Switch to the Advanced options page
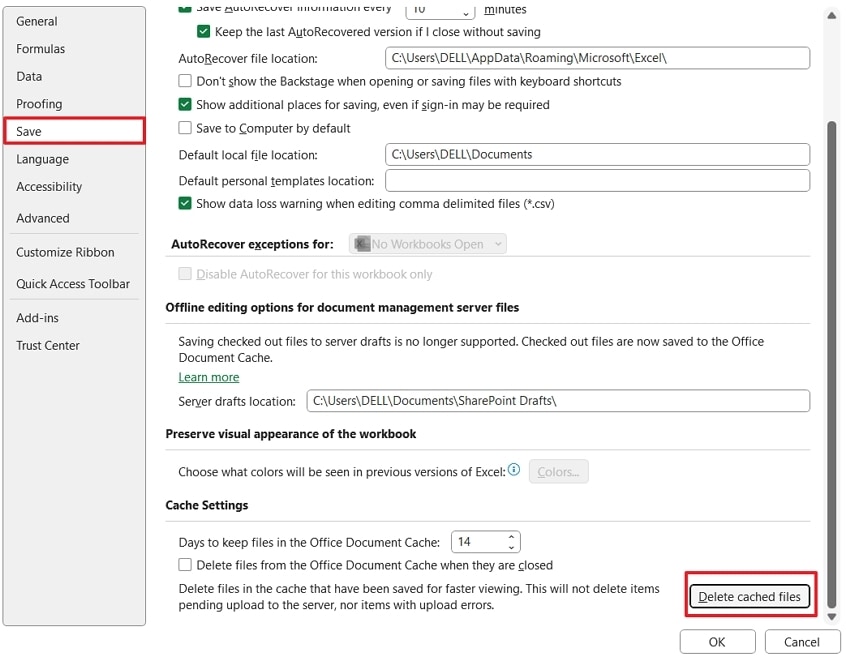 click(43, 218)
